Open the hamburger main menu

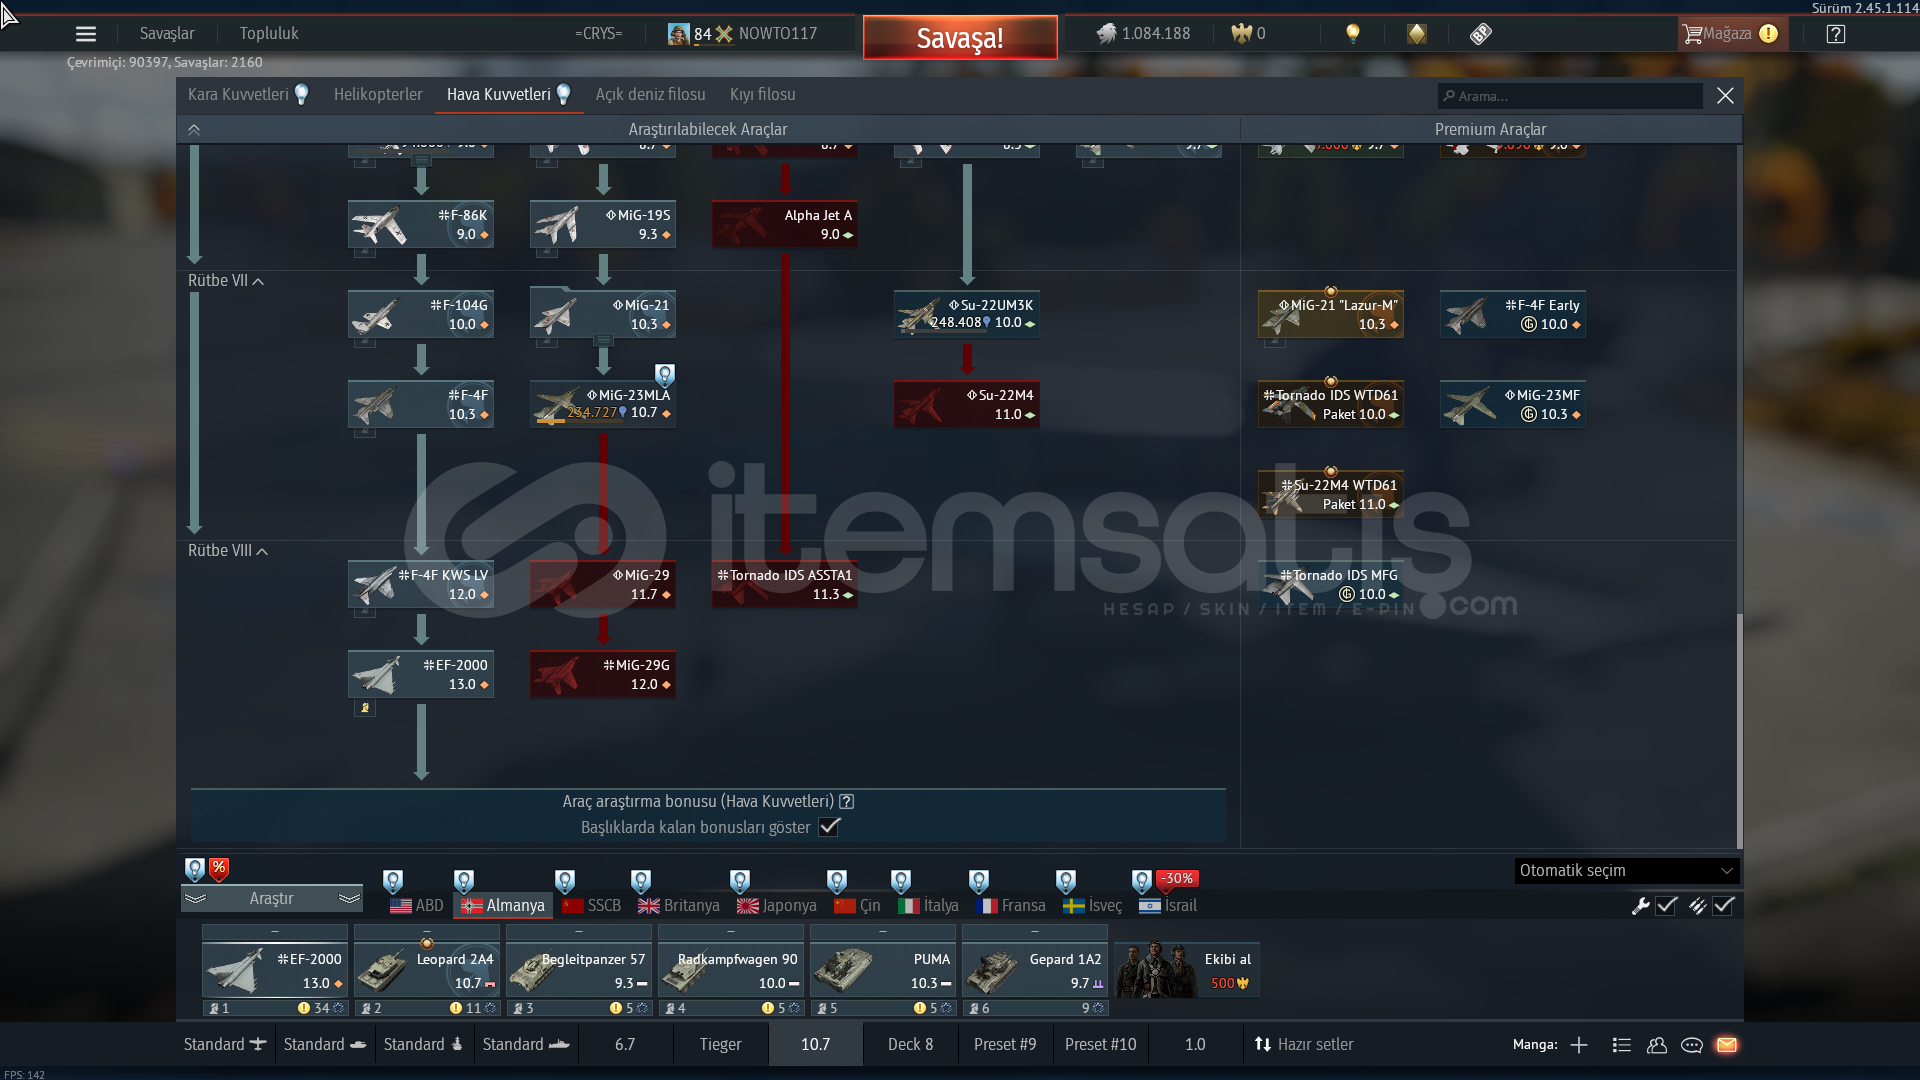click(86, 34)
